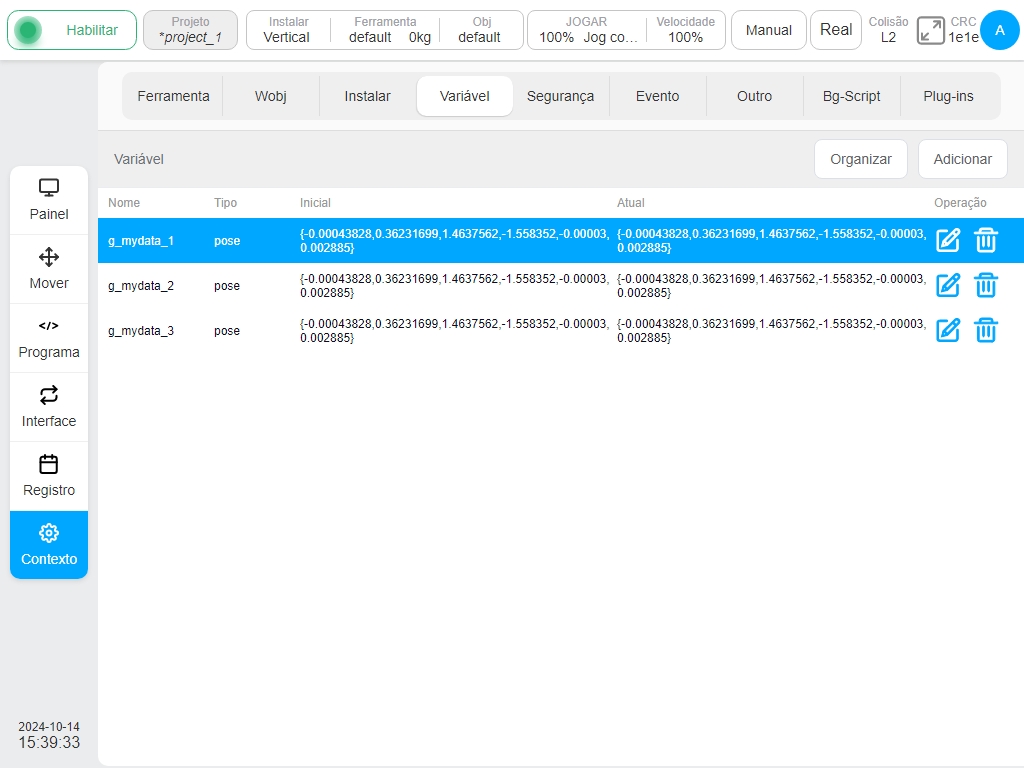Open the Ferramenta default 0kg setting
This screenshot has height=768, width=1024.
(x=385, y=30)
